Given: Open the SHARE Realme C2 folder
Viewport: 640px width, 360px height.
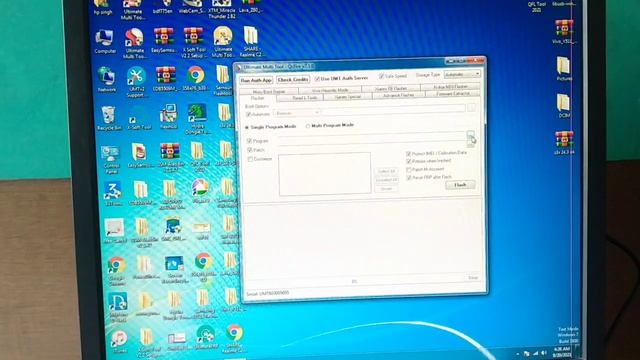Looking at the screenshot, I should (251, 41).
